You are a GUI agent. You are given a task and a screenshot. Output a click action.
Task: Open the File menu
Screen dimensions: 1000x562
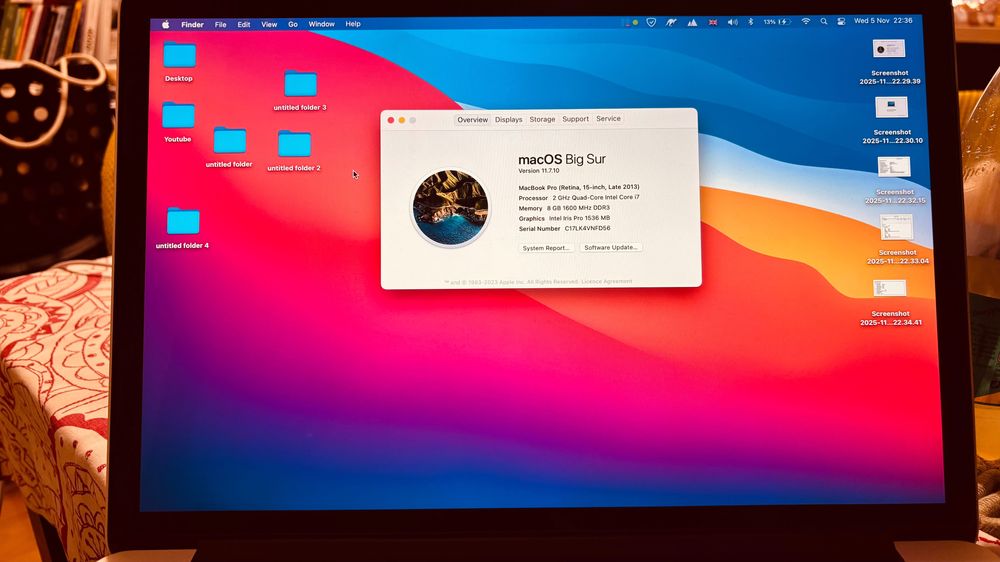(221, 24)
